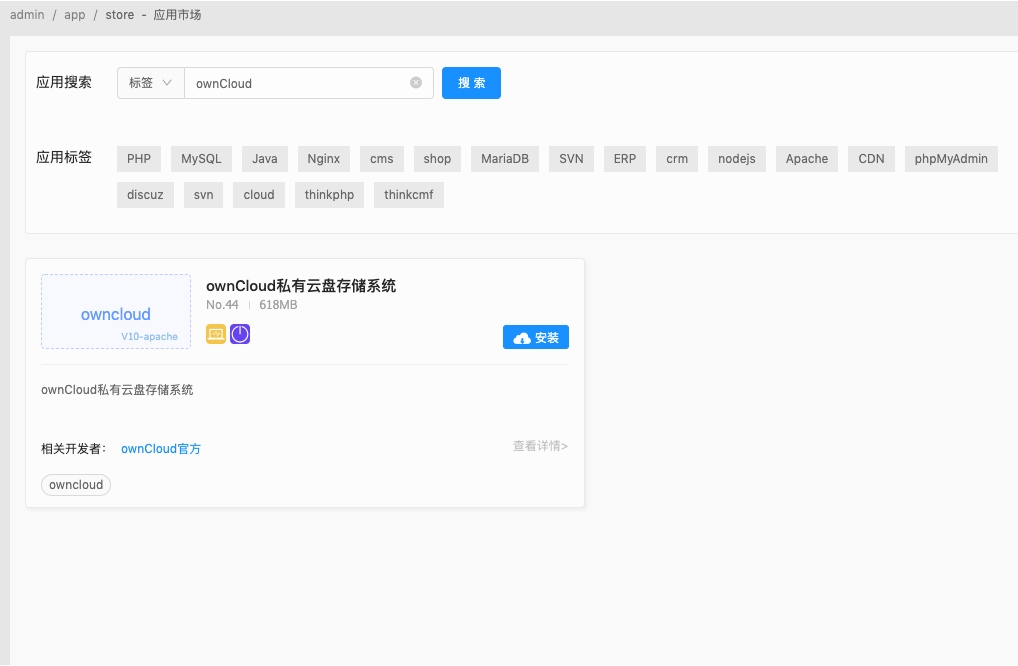Select the thinkcmf tag
The width and height of the screenshot is (1018, 666).
click(408, 195)
